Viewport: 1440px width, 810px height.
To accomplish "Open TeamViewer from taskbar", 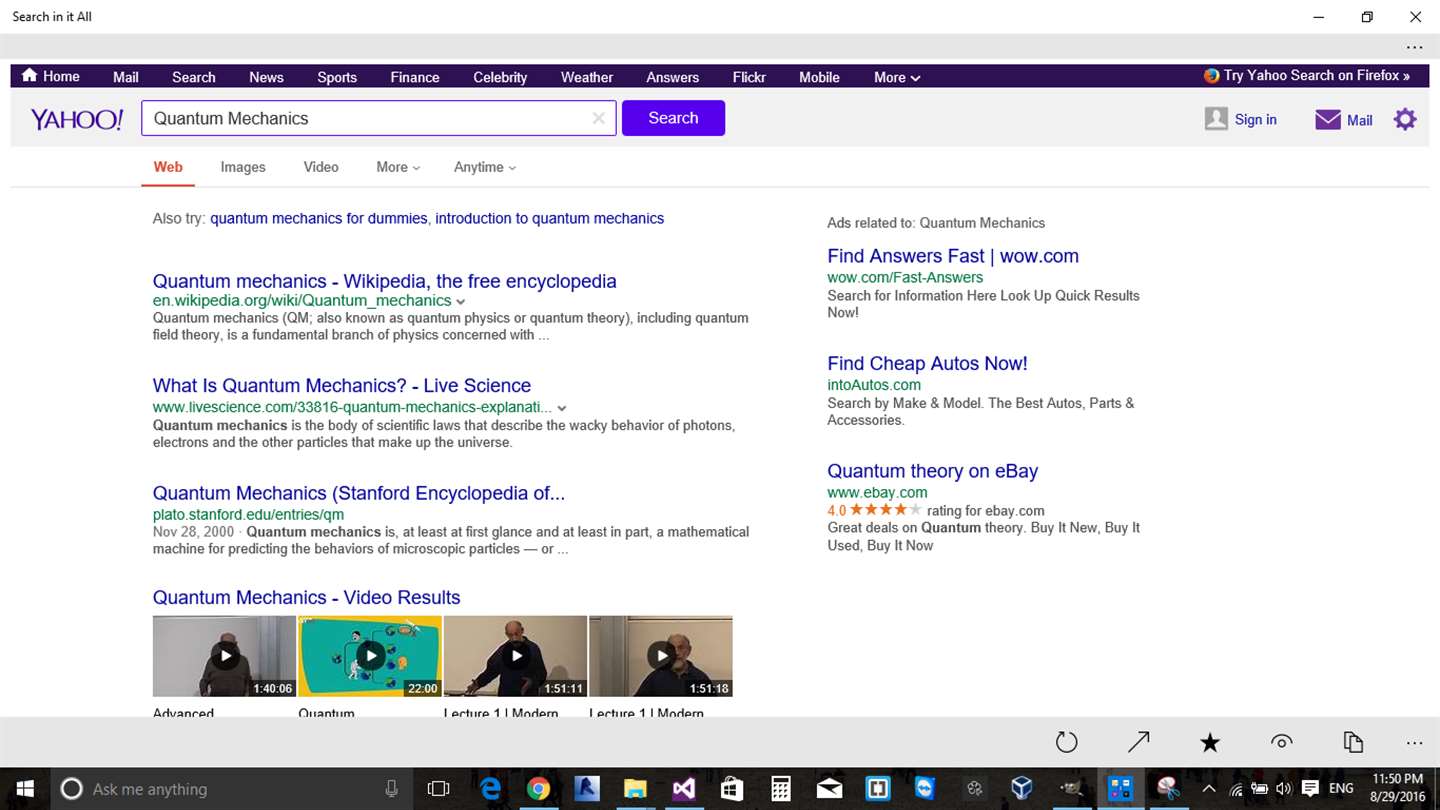I will point(925,789).
